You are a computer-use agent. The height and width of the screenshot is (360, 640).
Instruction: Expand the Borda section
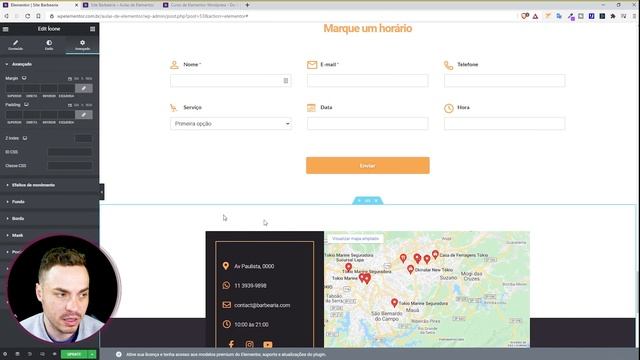(49, 218)
